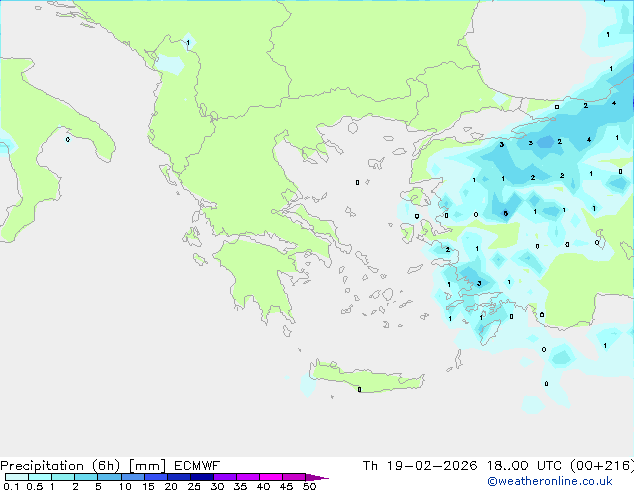The width and height of the screenshot is (634, 490).
Task: Select the 2–5 mm legend color swatch
Action: pos(86,477)
